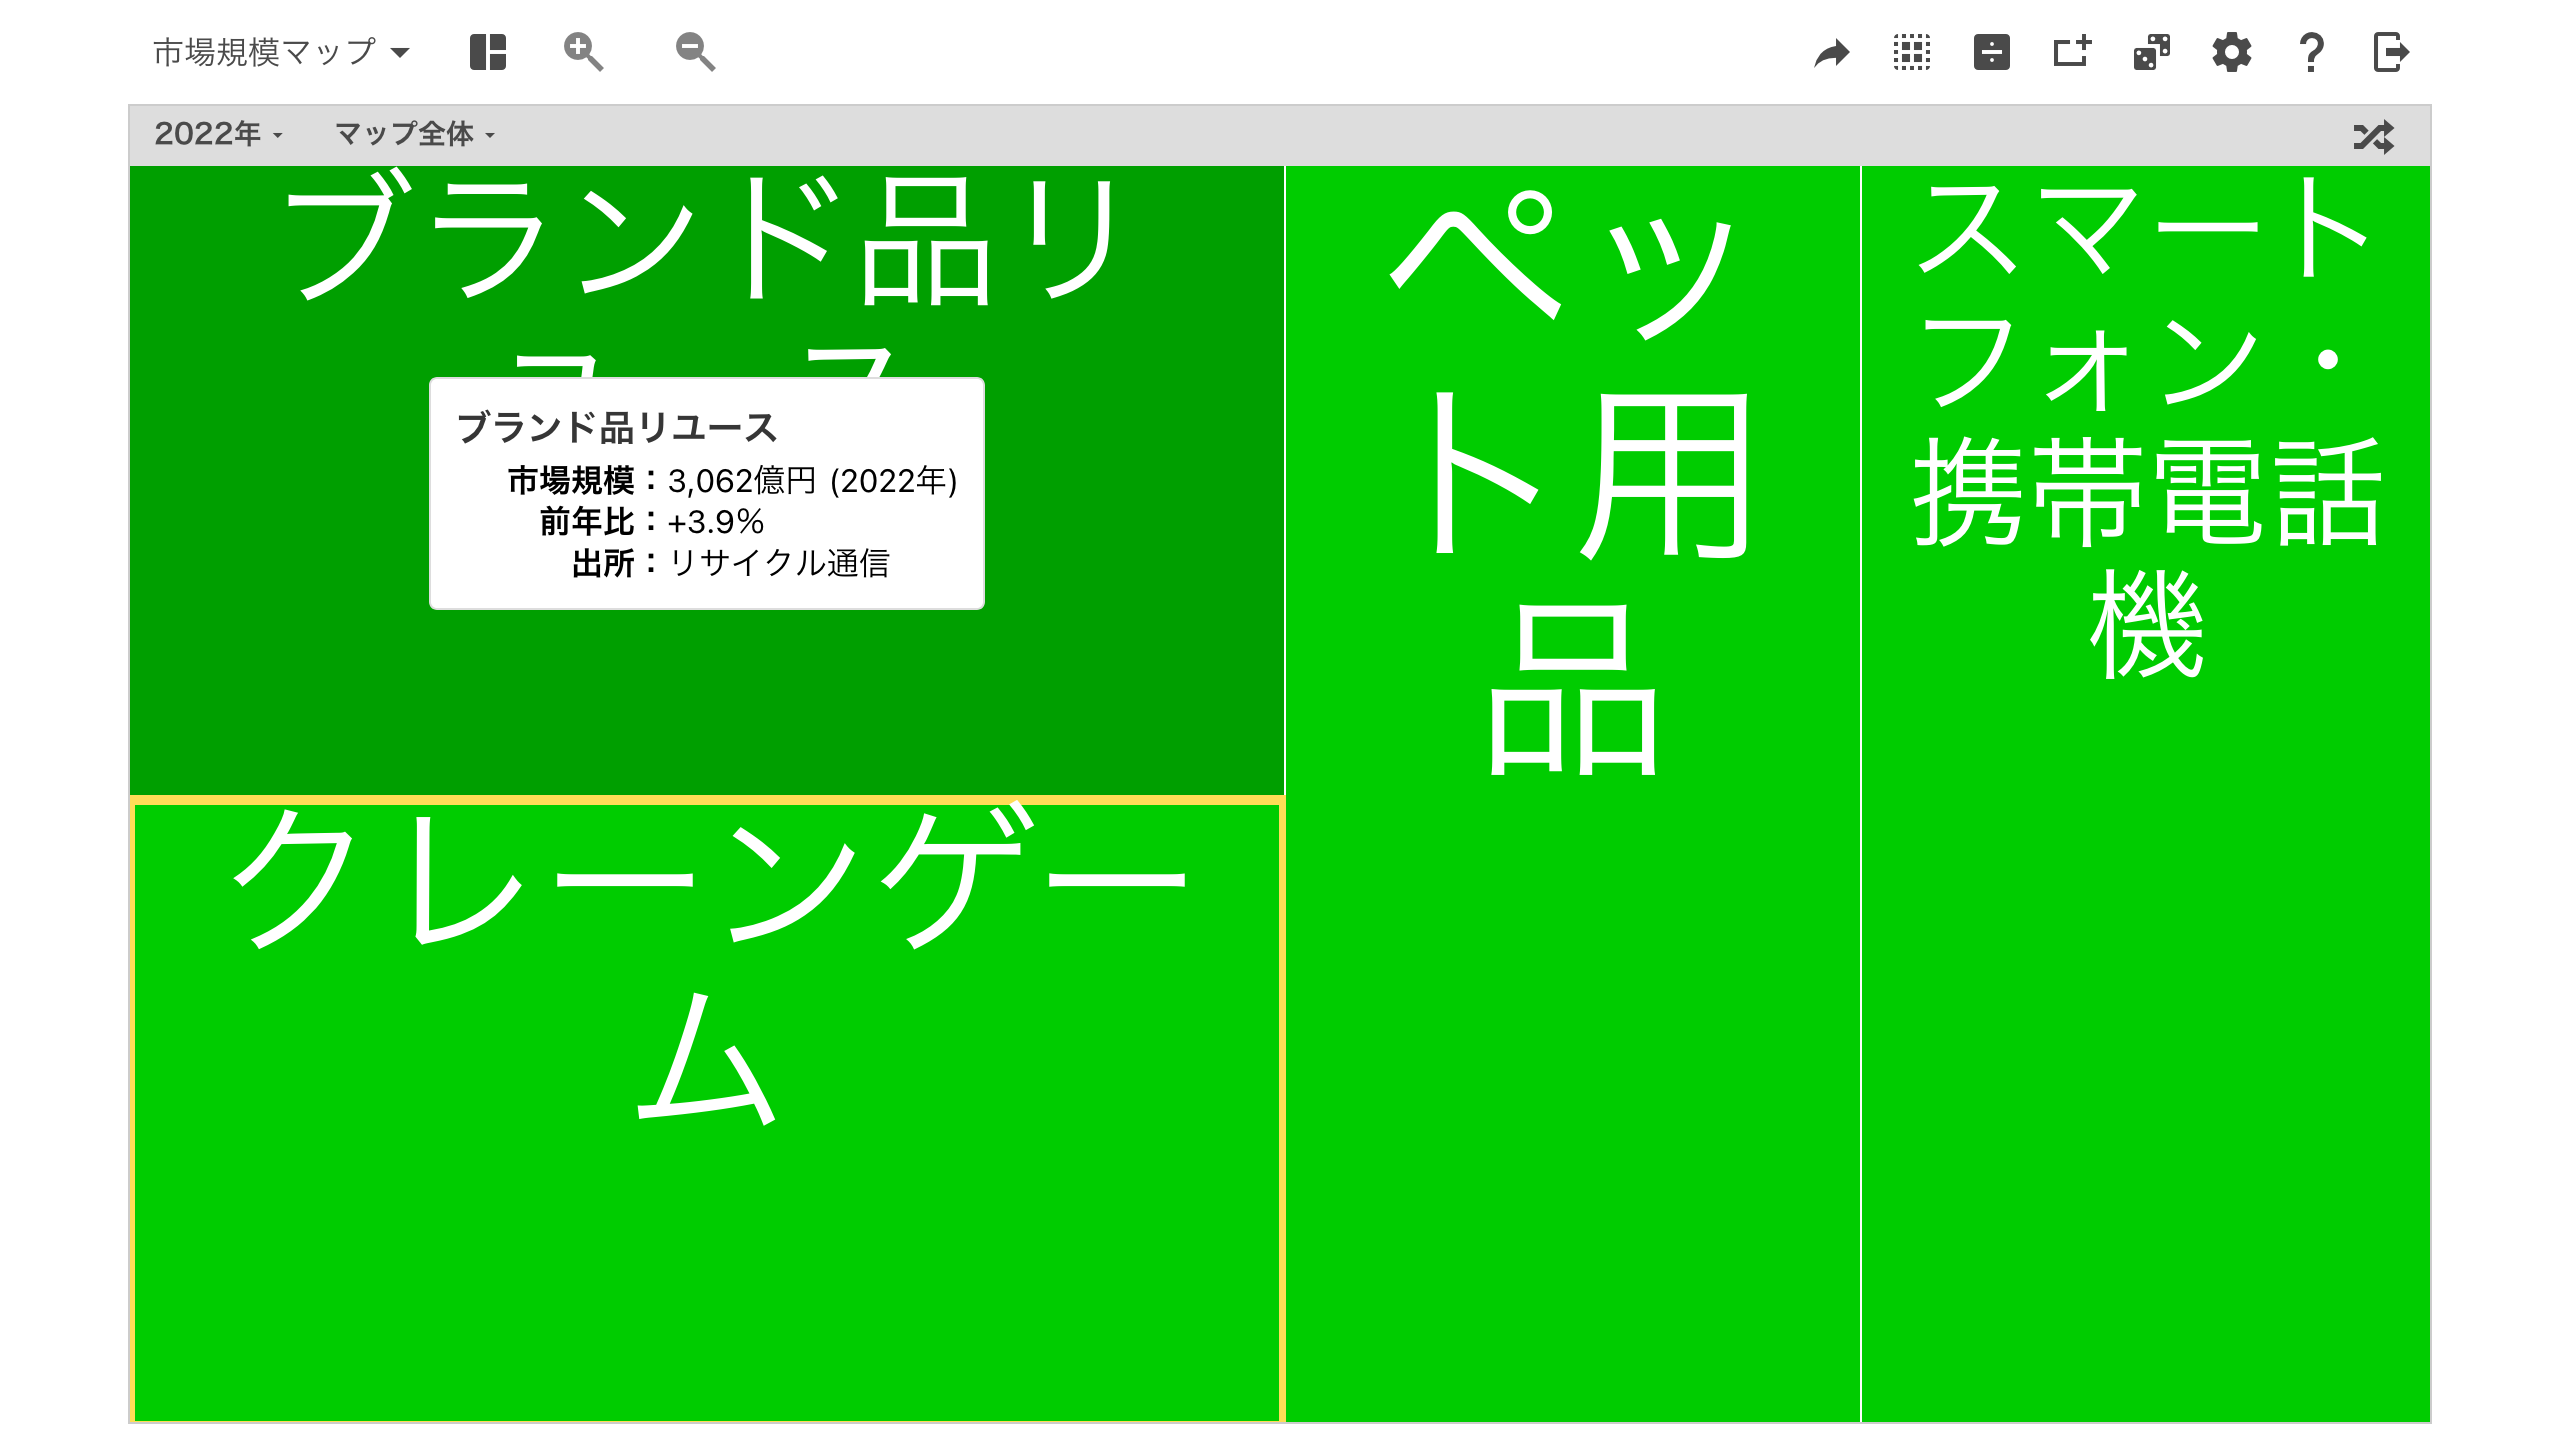Expand the マップ全体 dropdown
The image size is (2560, 1440).
click(415, 134)
